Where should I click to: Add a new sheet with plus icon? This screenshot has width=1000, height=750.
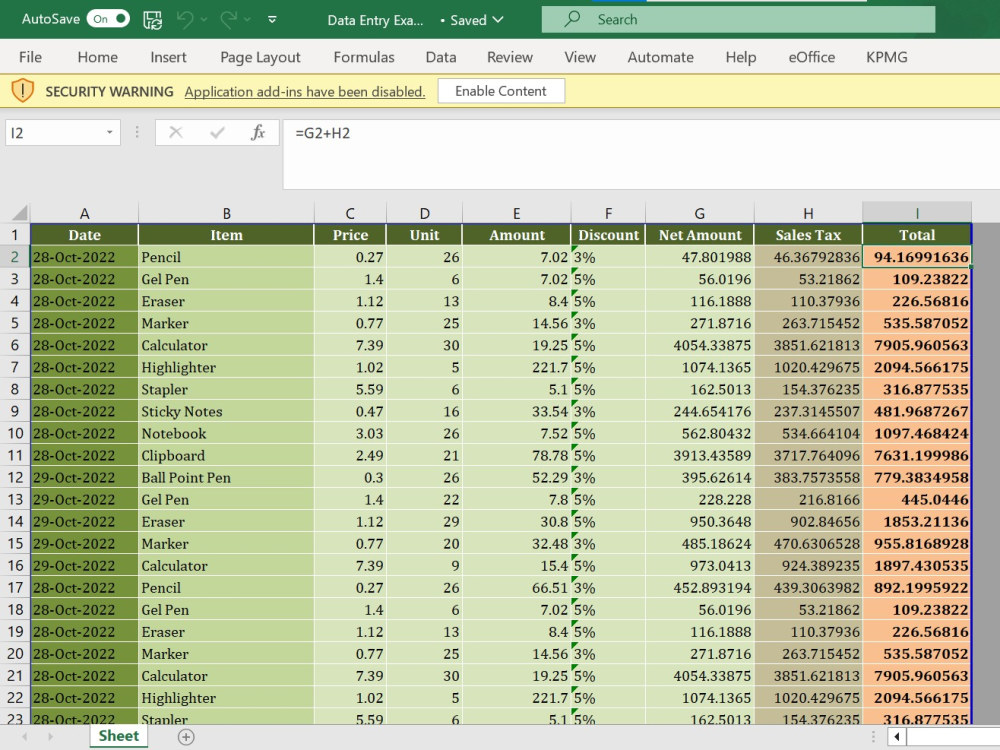click(x=186, y=737)
